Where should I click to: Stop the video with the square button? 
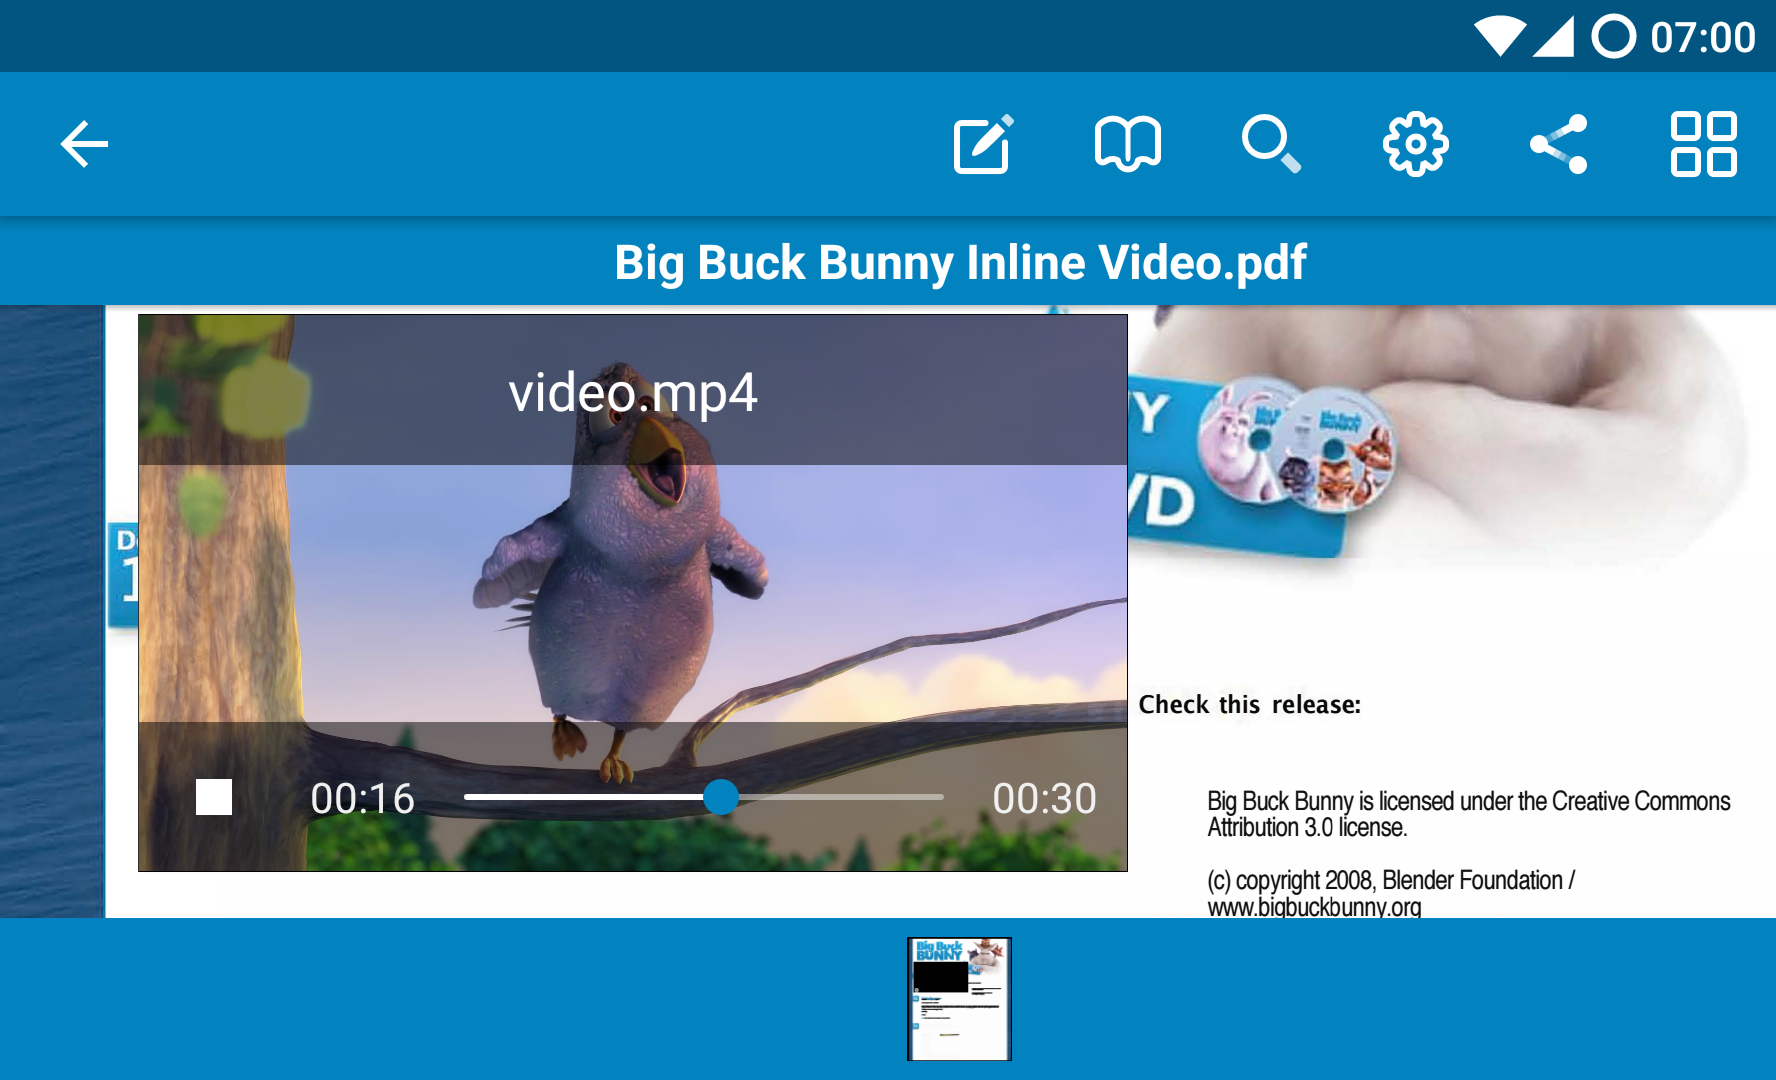(x=214, y=797)
